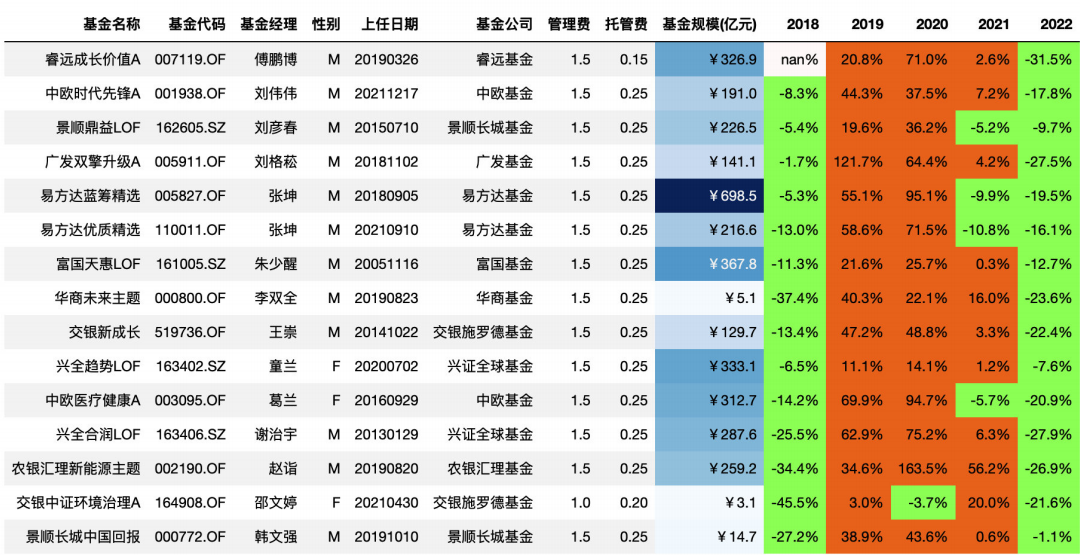This screenshot has height=555, width=1080.
Task: Select the 2020 column header
Action: [932, 25]
